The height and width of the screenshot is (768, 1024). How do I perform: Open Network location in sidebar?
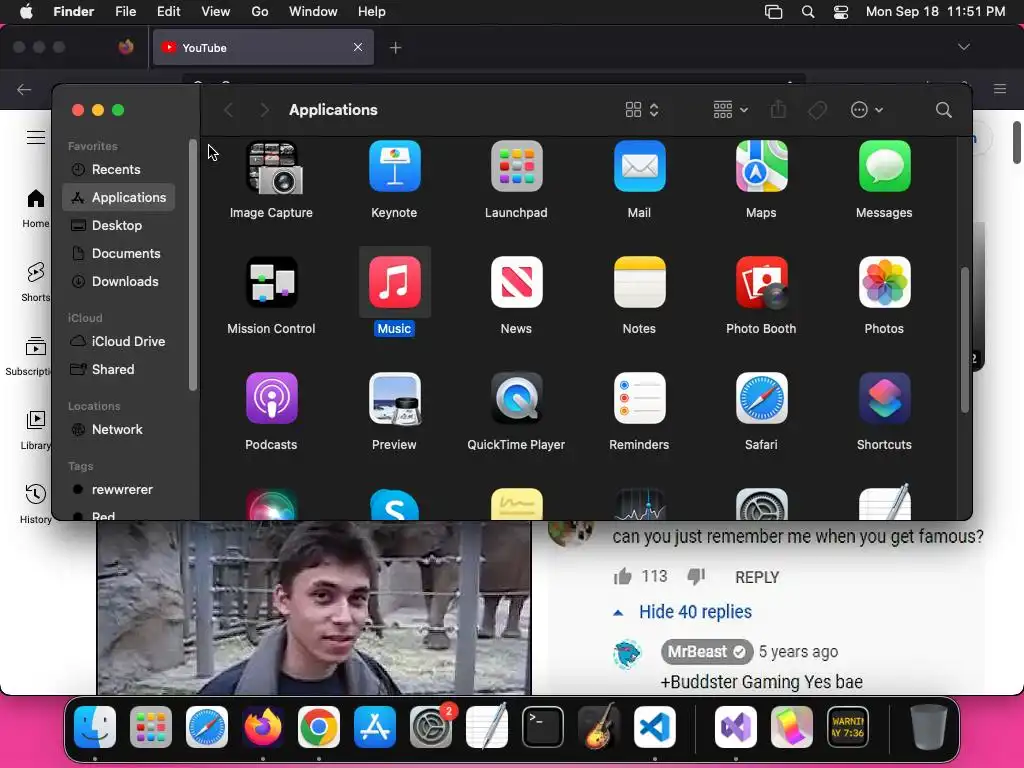(118, 430)
